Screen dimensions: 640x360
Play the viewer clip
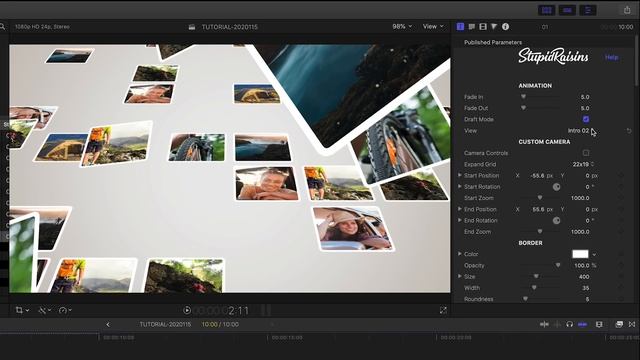coord(187,311)
